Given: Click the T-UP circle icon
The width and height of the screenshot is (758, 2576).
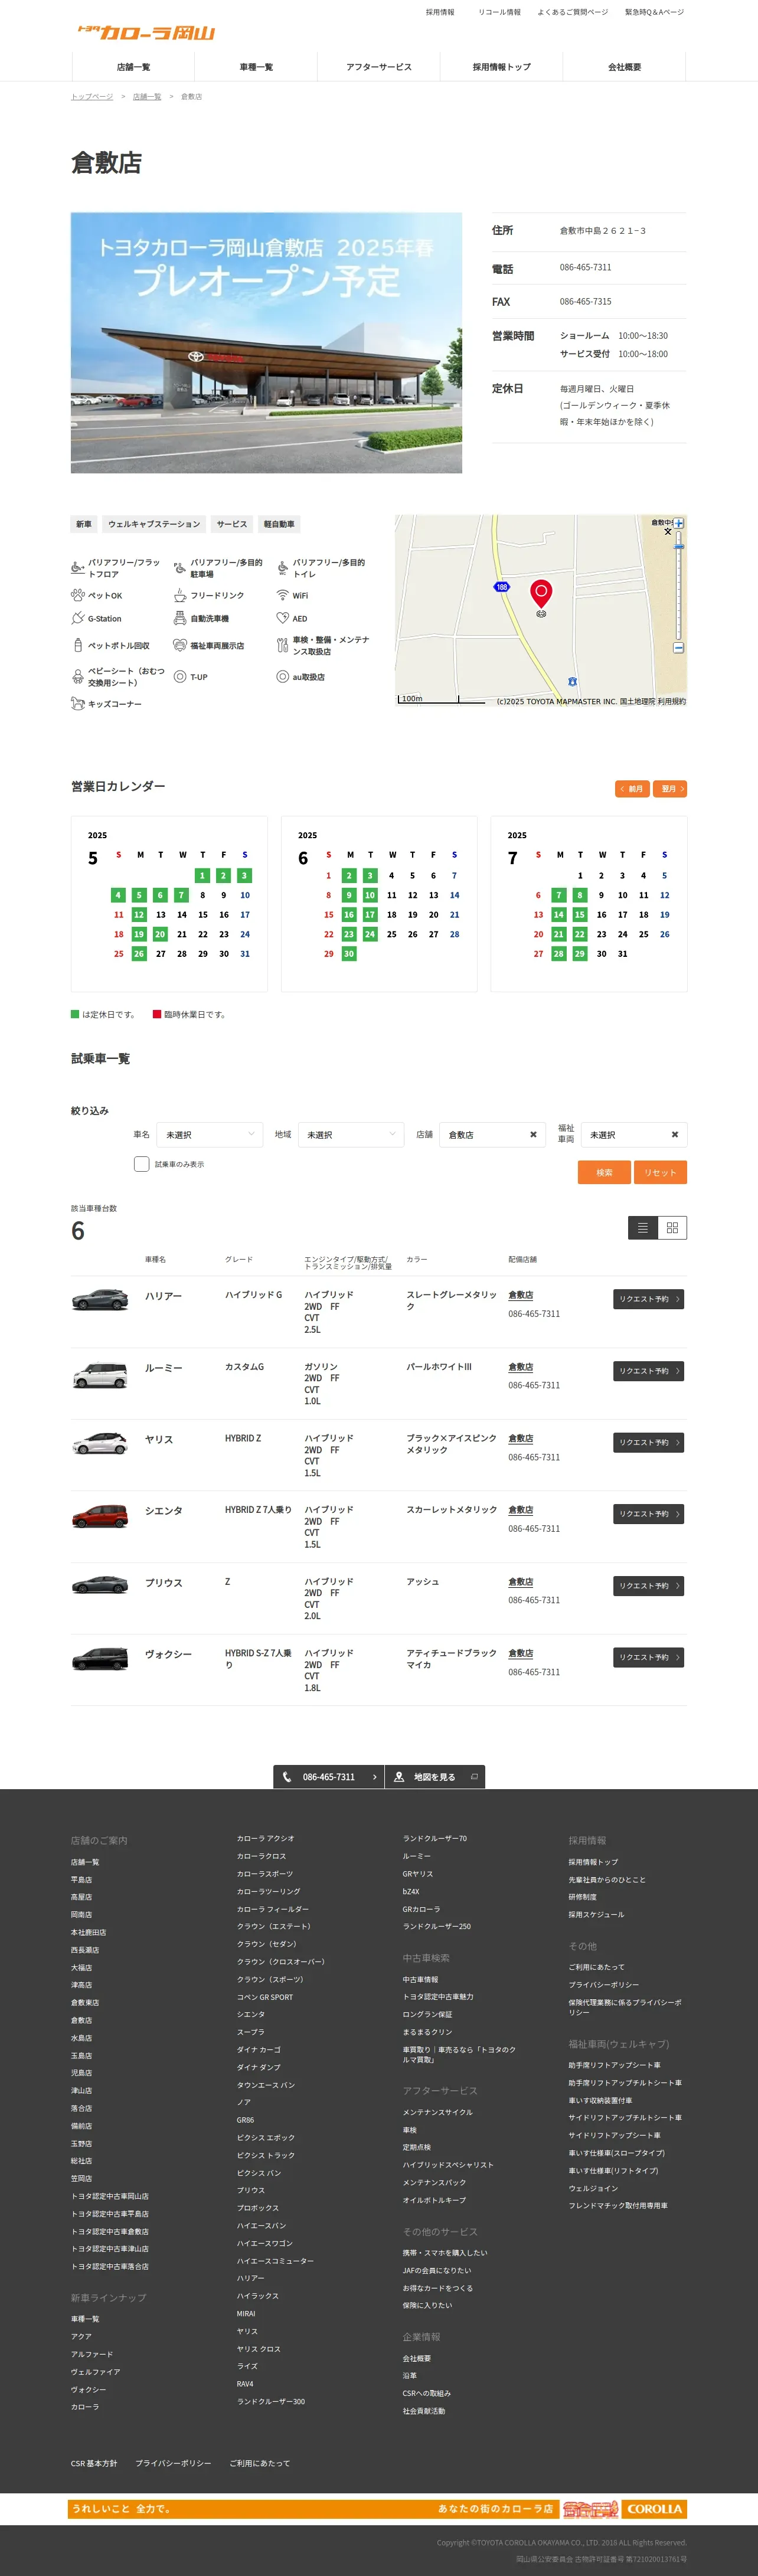Looking at the screenshot, I should [x=180, y=677].
